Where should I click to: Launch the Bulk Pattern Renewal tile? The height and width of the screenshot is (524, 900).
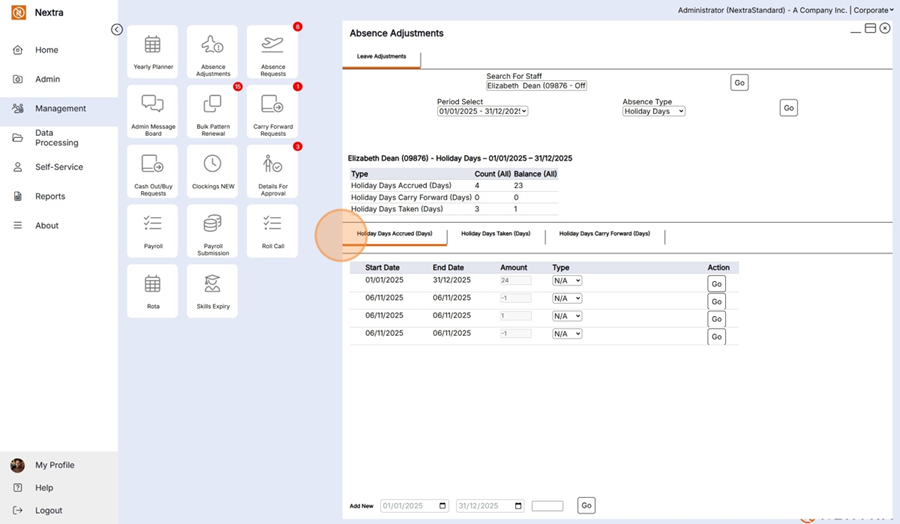[x=212, y=111]
